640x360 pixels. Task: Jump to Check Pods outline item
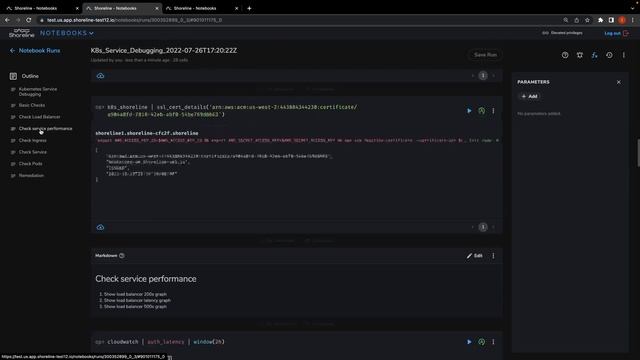30,164
